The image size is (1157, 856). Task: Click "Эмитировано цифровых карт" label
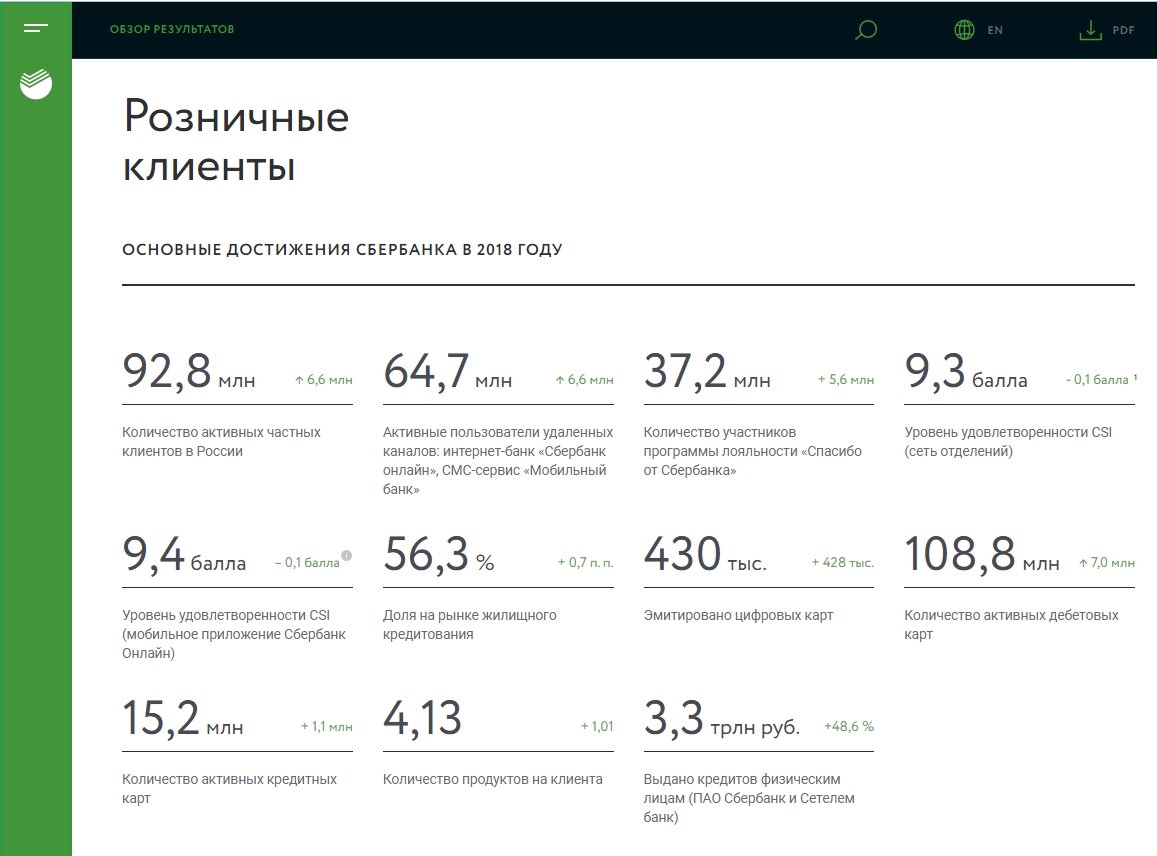click(738, 615)
